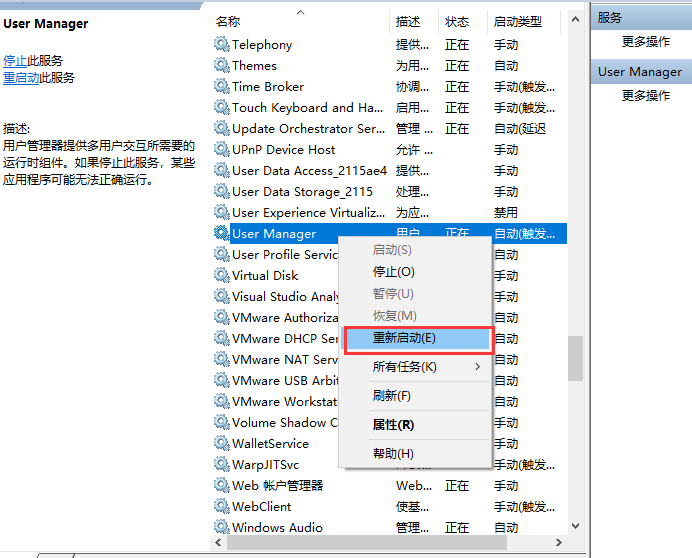Click the User Profile Service gear icon
Image resolution: width=692 pixels, height=558 pixels.
[x=222, y=254]
